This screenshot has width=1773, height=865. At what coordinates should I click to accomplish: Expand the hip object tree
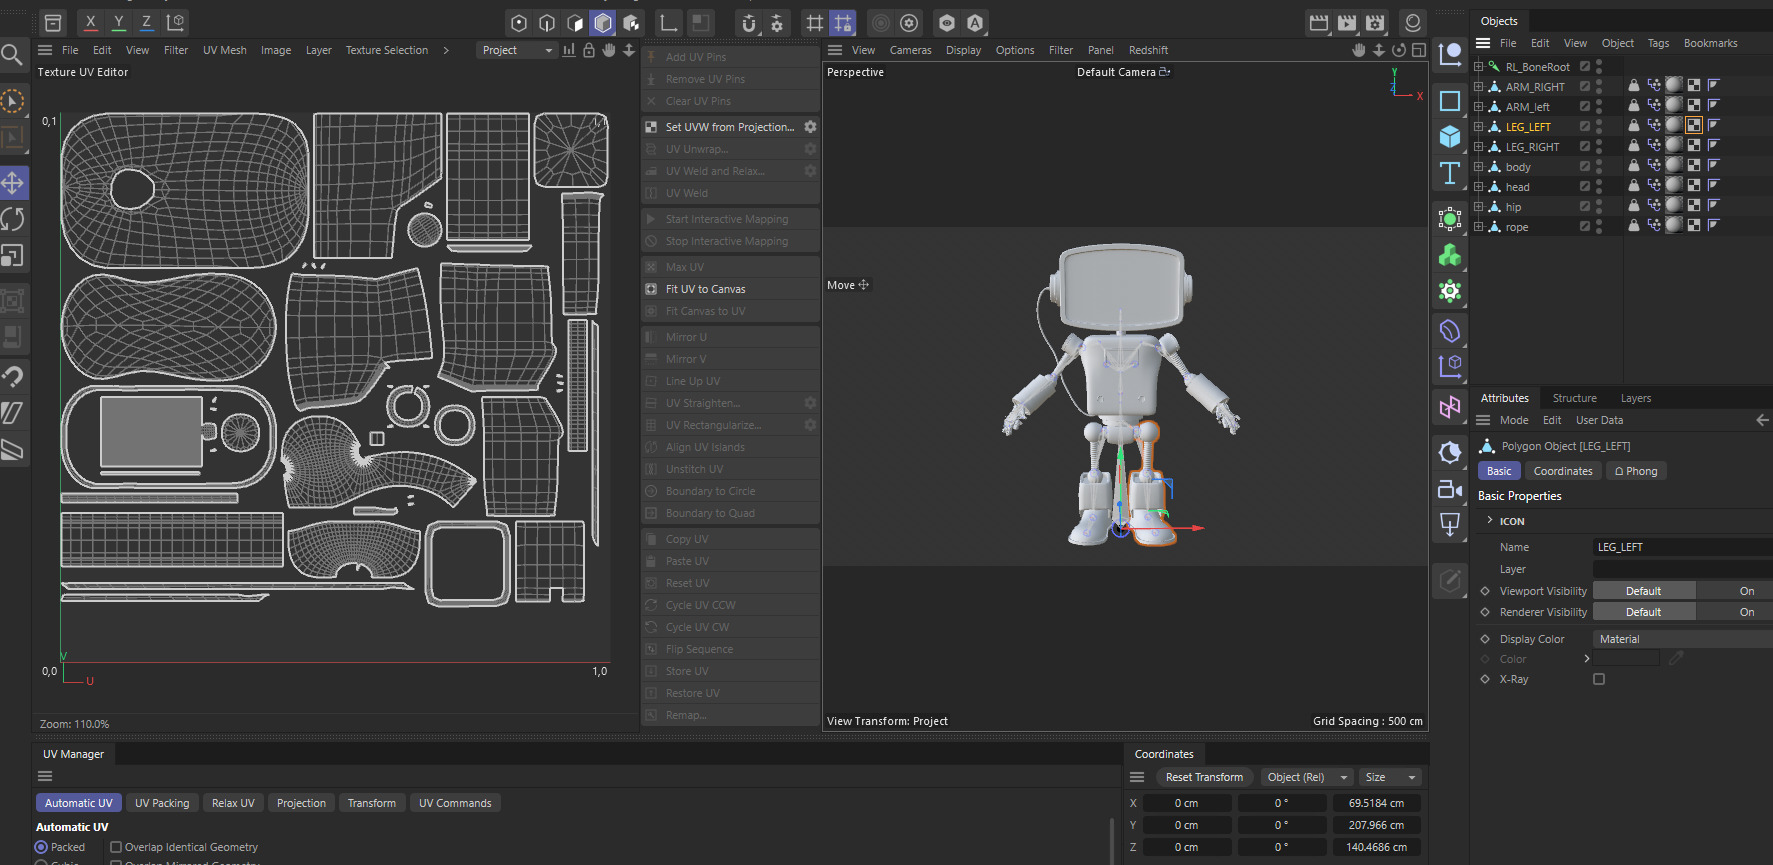pos(1478,207)
